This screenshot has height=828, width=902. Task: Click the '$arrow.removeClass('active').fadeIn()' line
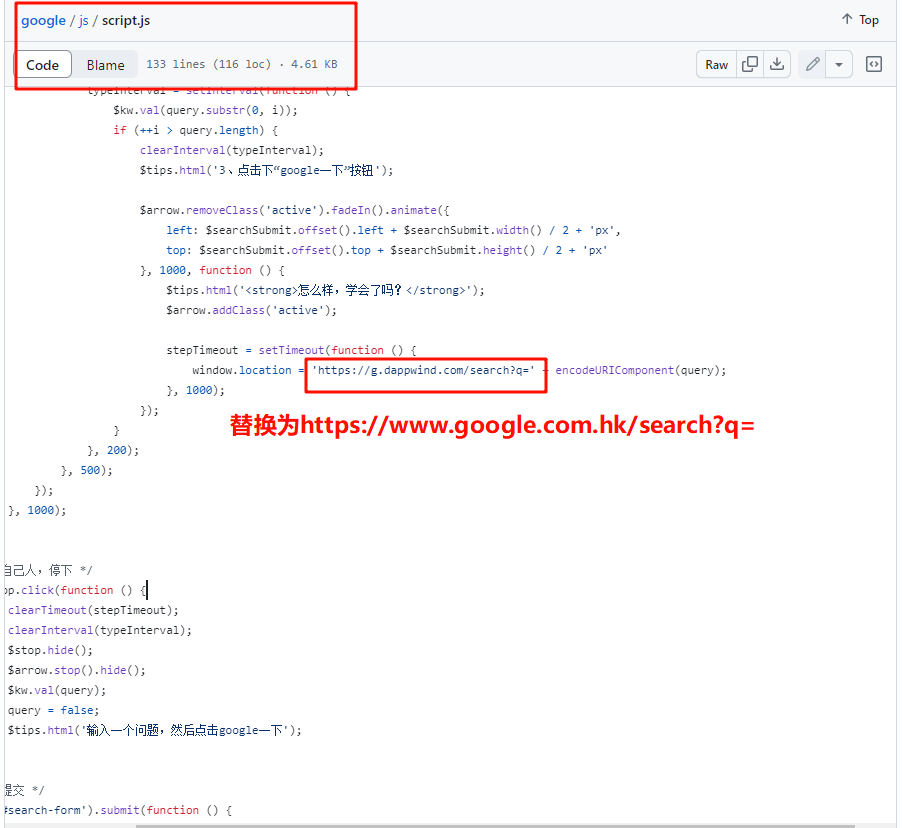[295, 211]
